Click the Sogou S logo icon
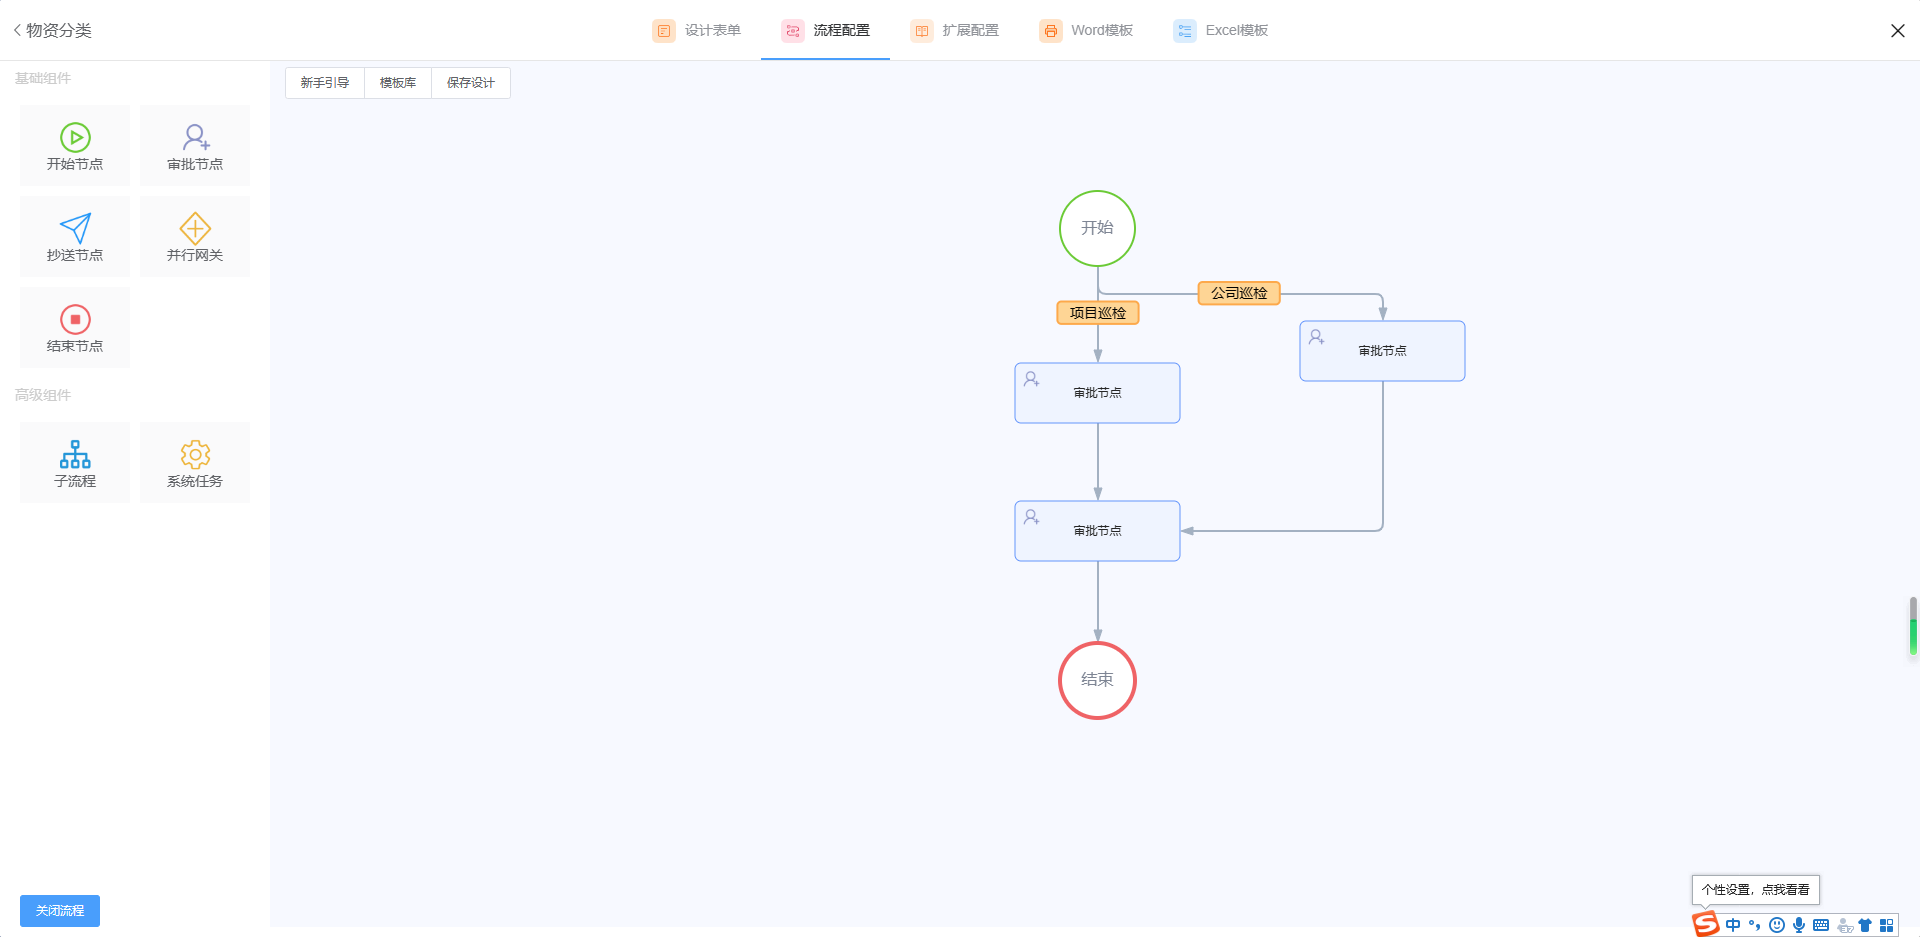The image size is (1920, 937). click(1705, 924)
